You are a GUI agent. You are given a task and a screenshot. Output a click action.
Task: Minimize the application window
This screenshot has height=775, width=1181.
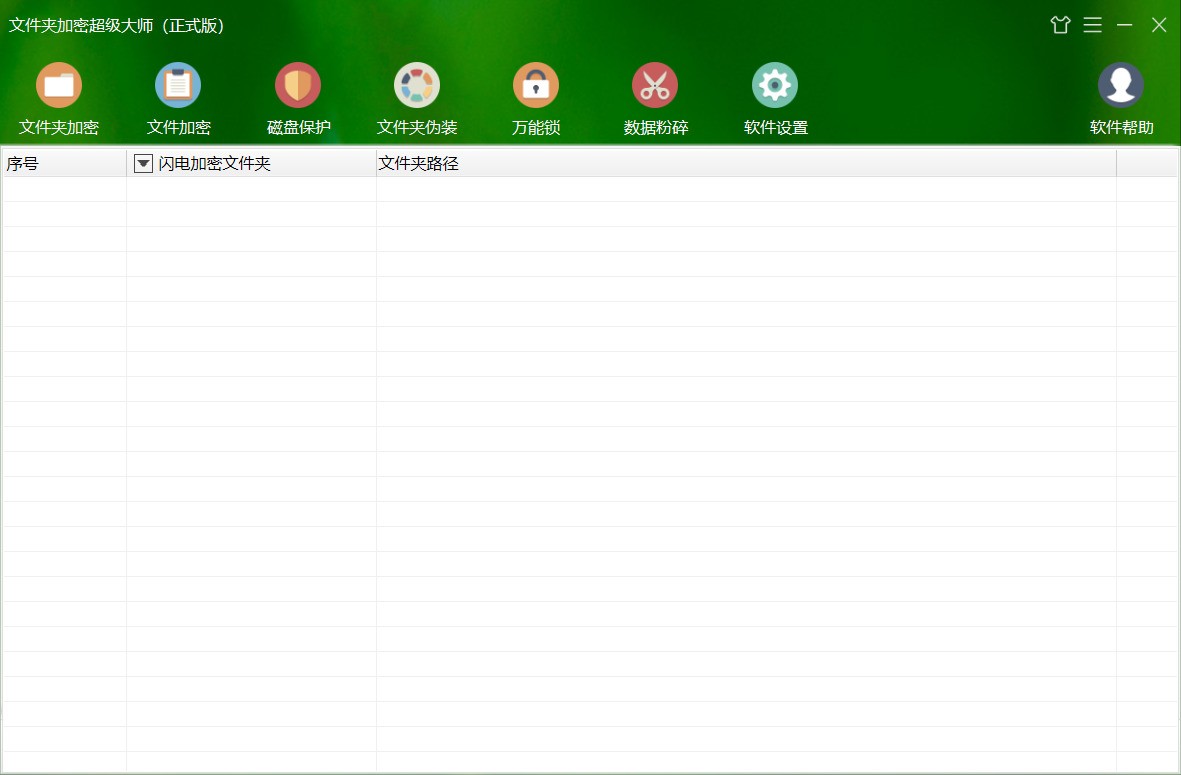point(1125,25)
